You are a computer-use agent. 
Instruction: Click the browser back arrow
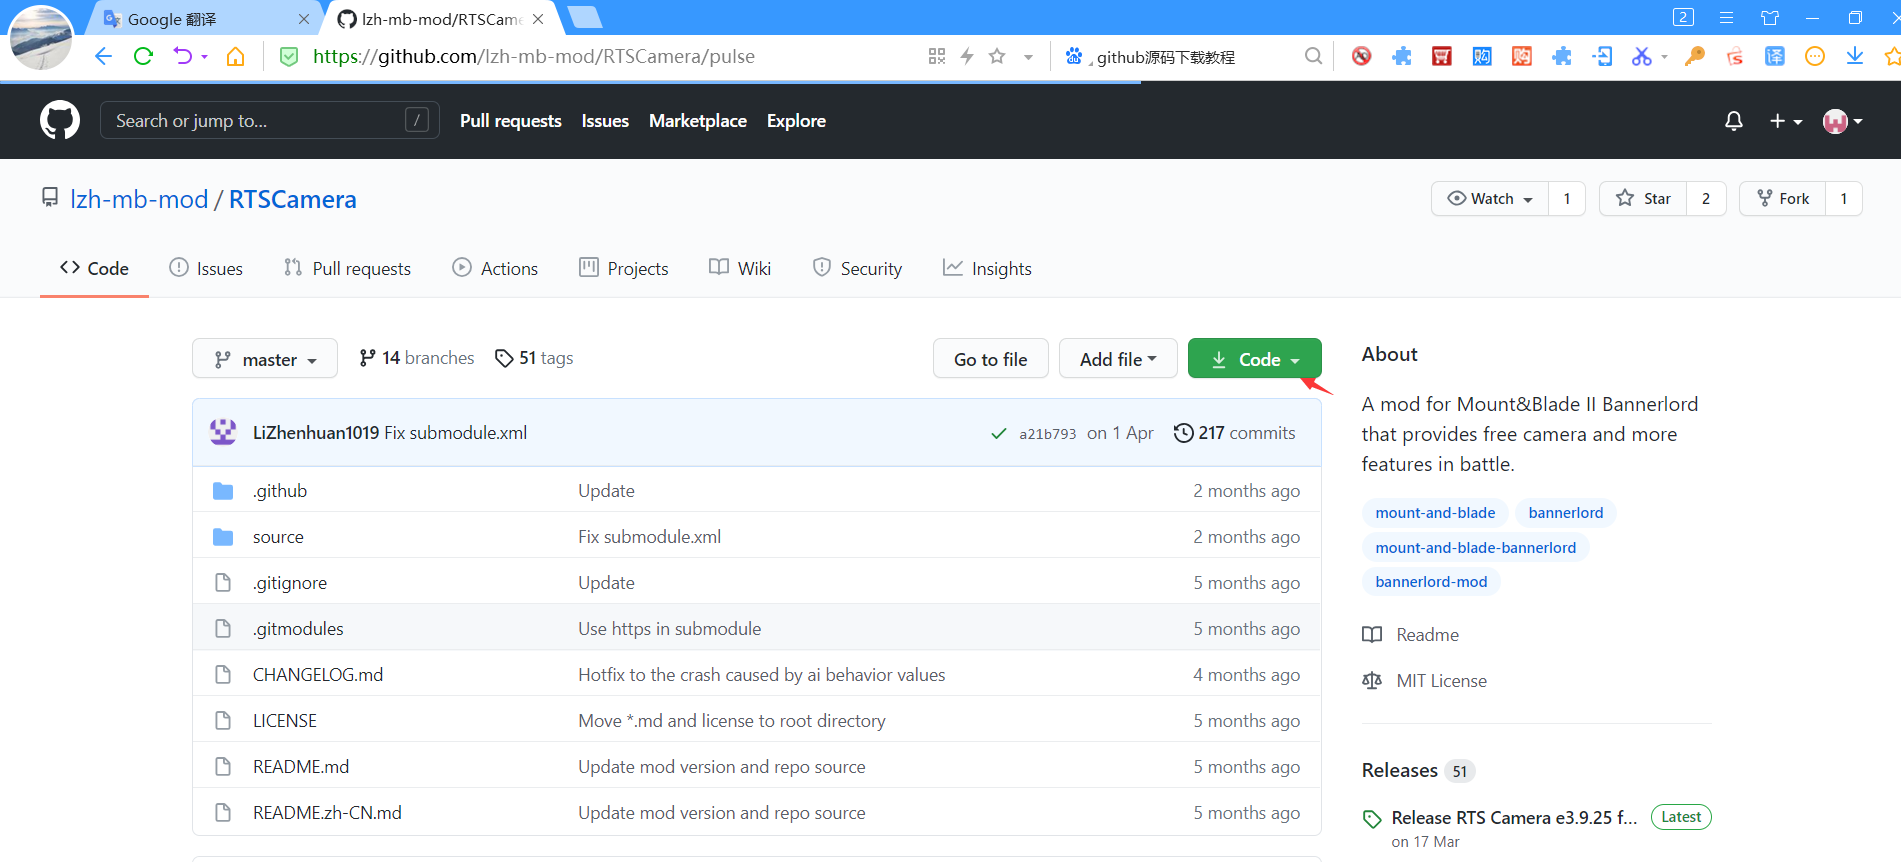click(x=103, y=56)
